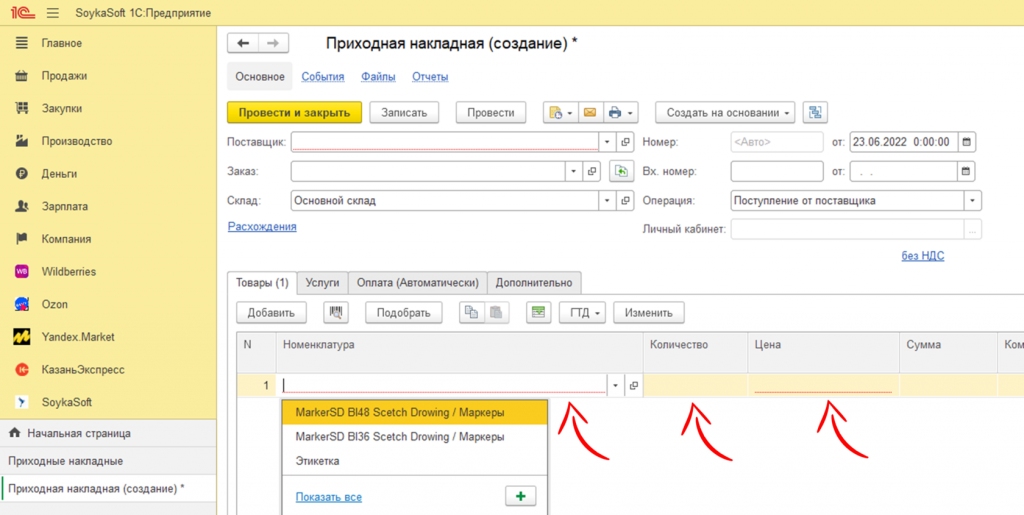Click the barcode scanner icon button
The width and height of the screenshot is (1024, 515).
point(336,313)
